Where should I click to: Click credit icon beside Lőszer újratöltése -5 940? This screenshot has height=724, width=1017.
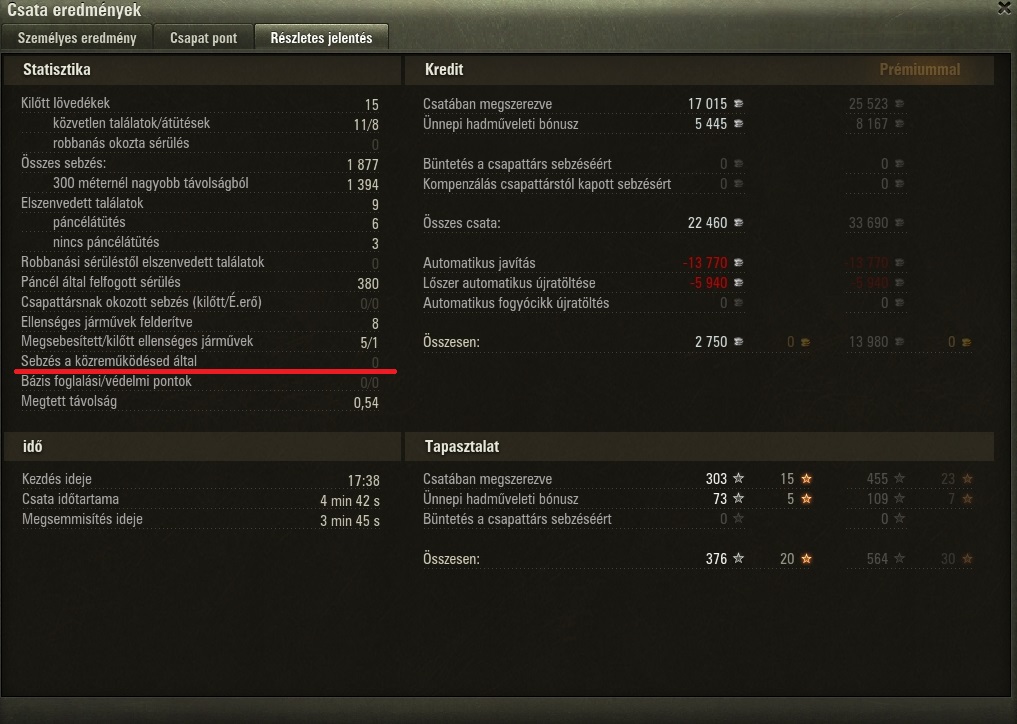[738, 283]
